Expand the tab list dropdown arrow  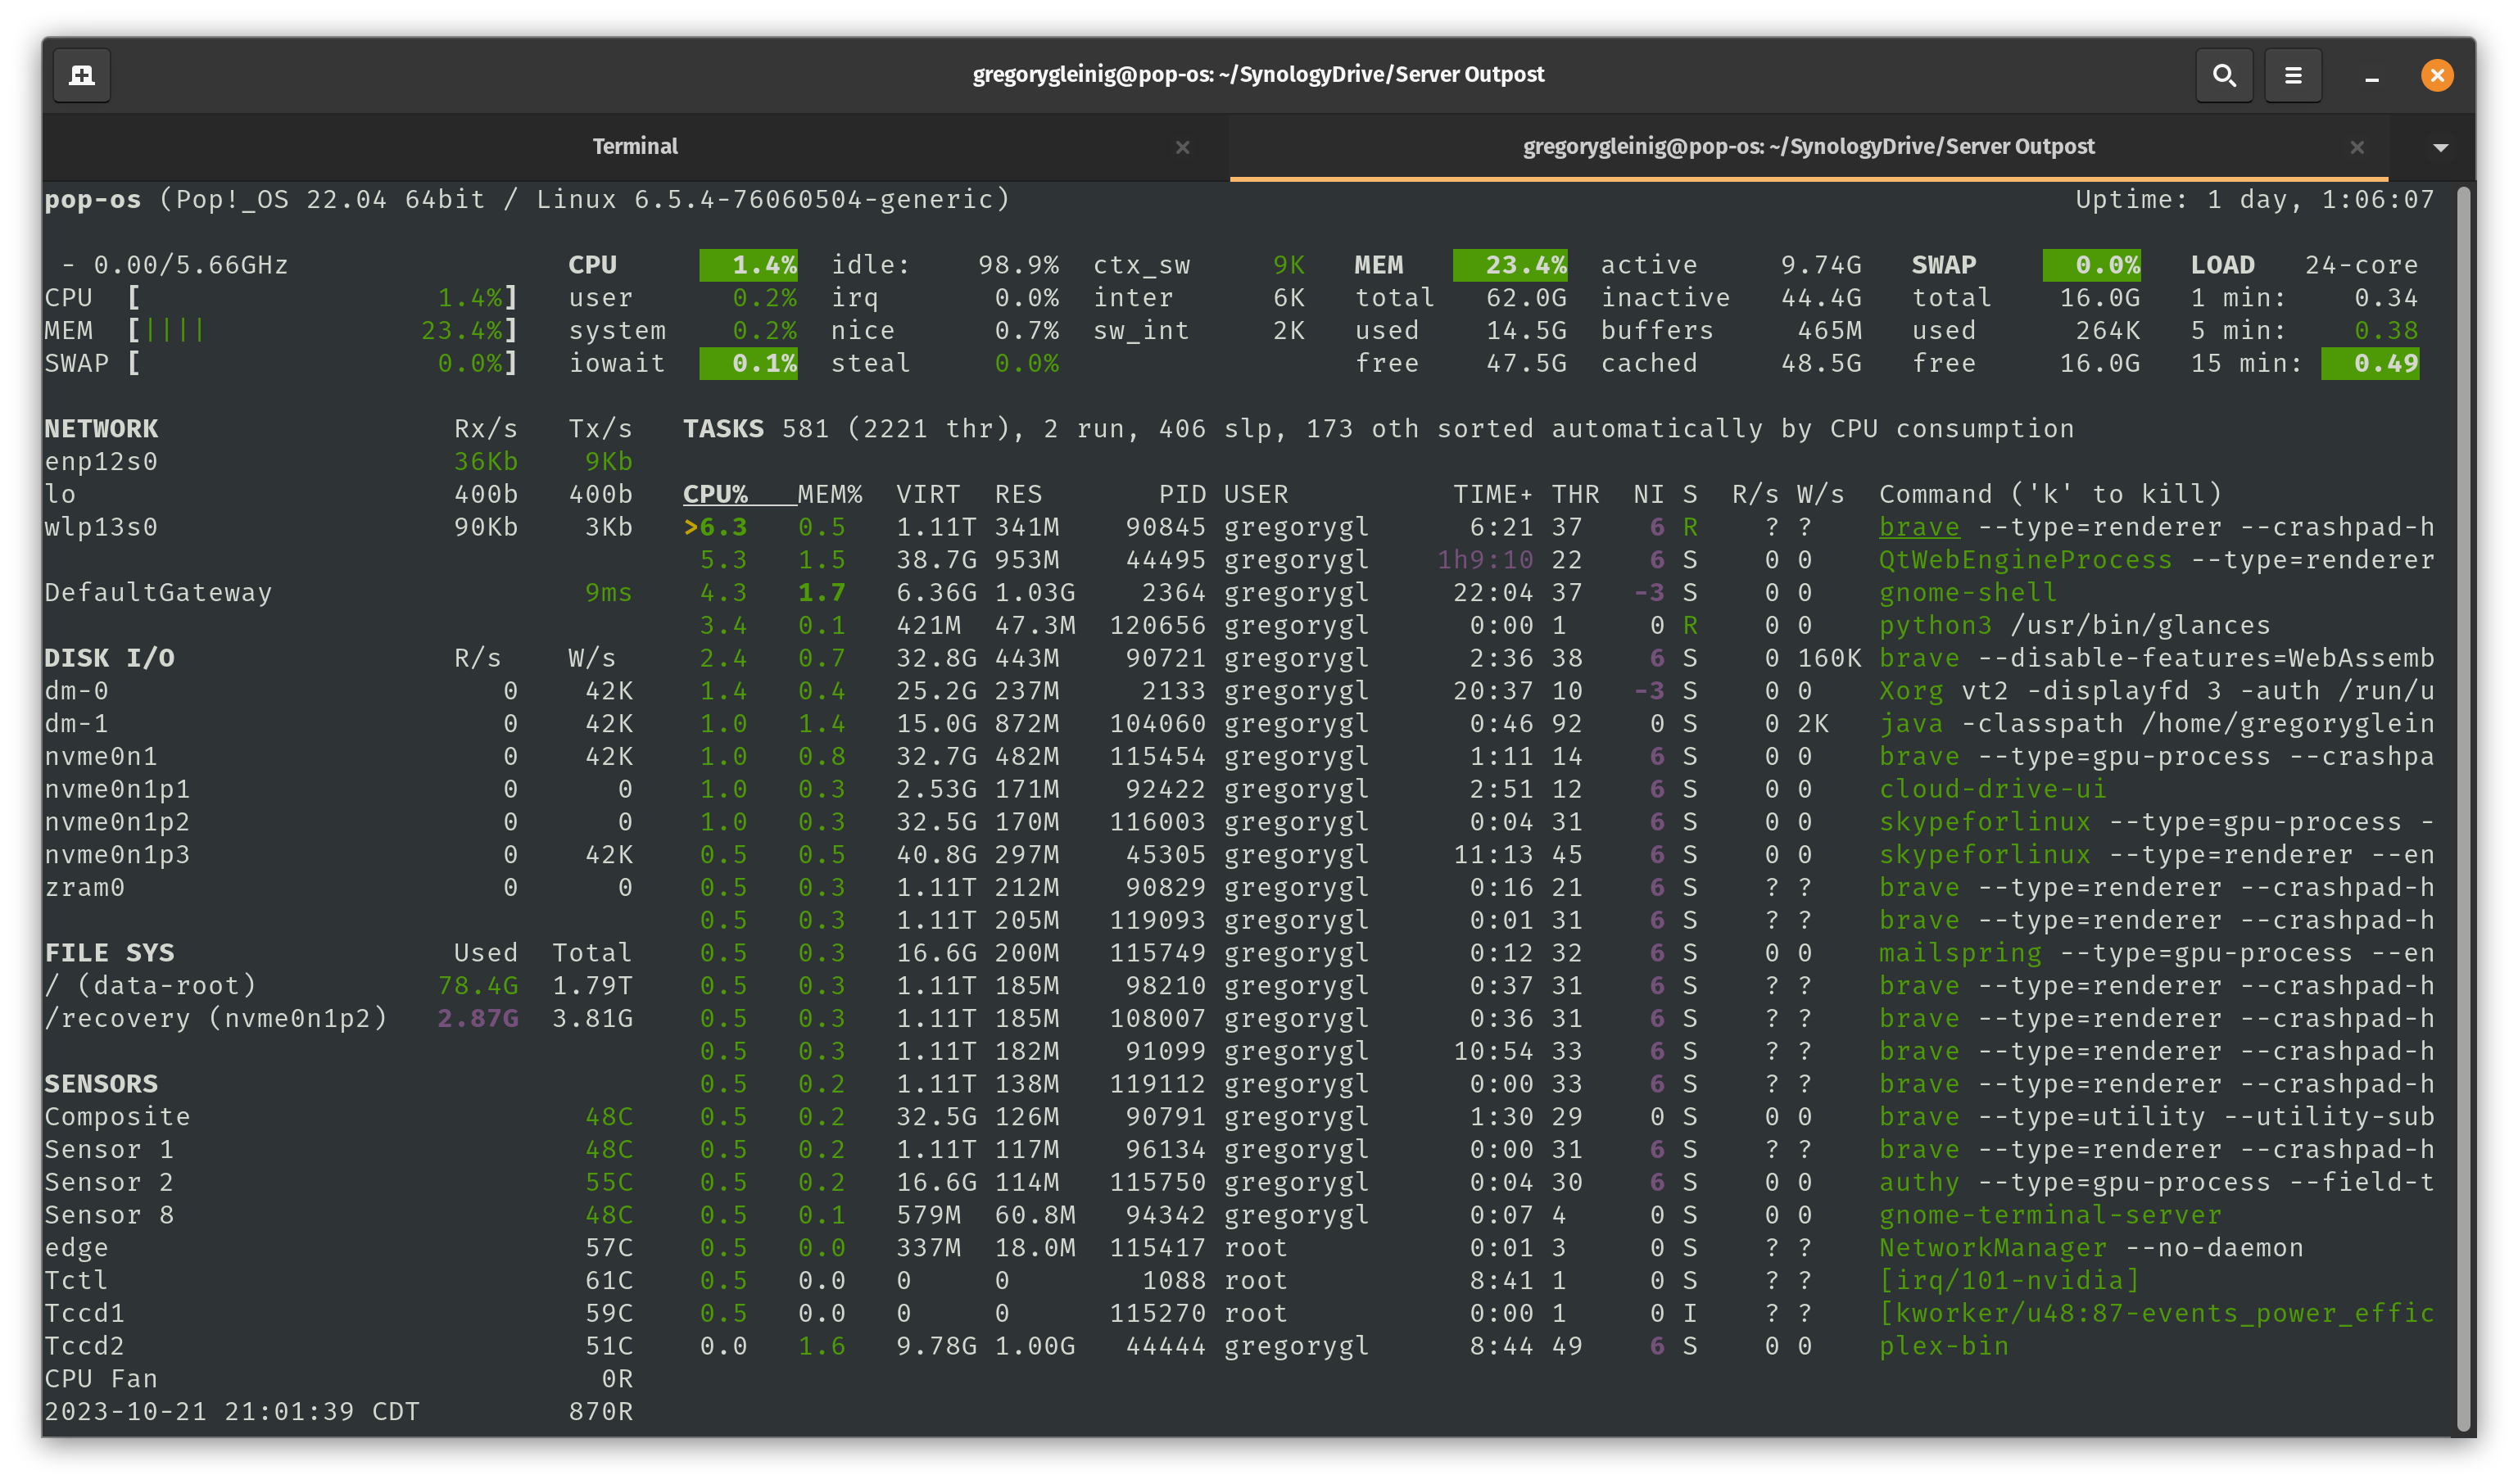(2440, 147)
